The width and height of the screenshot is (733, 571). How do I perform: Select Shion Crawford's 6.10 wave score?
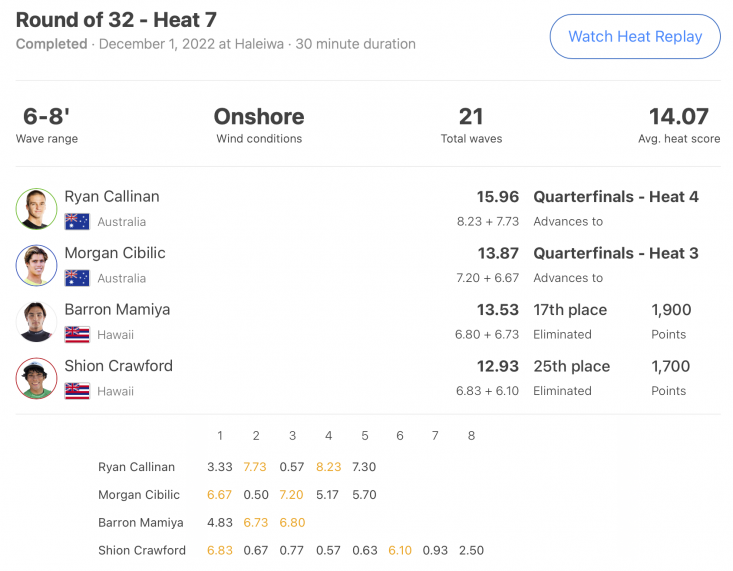(400, 550)
